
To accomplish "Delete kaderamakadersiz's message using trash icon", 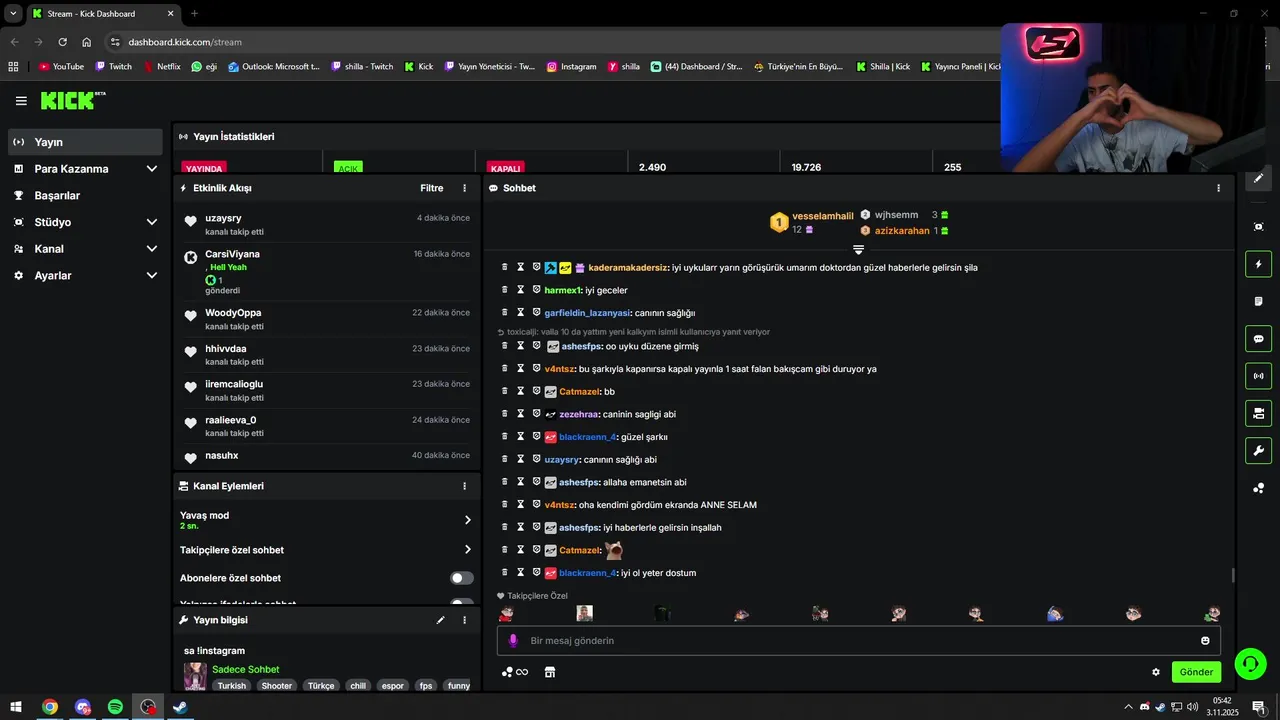I will pos(505,268).
